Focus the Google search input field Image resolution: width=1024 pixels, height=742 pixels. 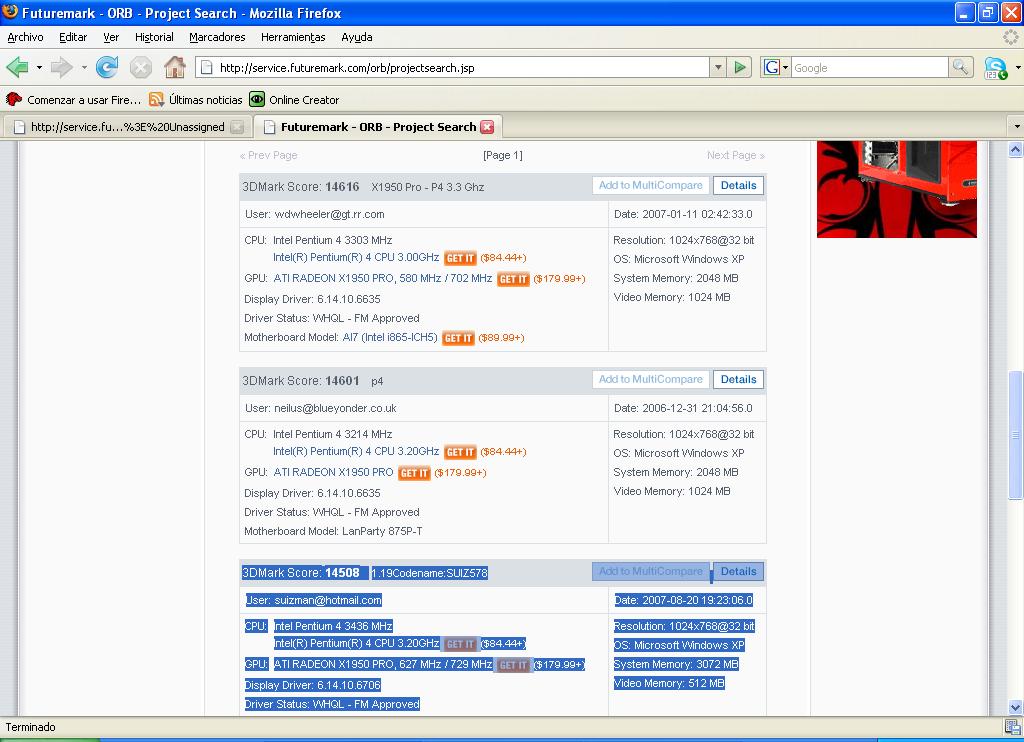click(868, 68)
